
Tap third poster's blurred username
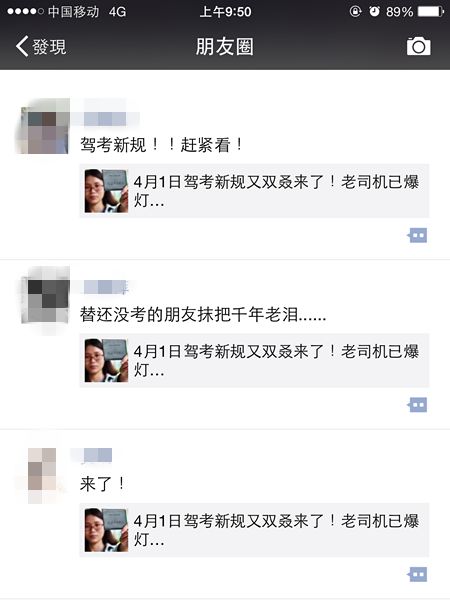tap(97, 455)
